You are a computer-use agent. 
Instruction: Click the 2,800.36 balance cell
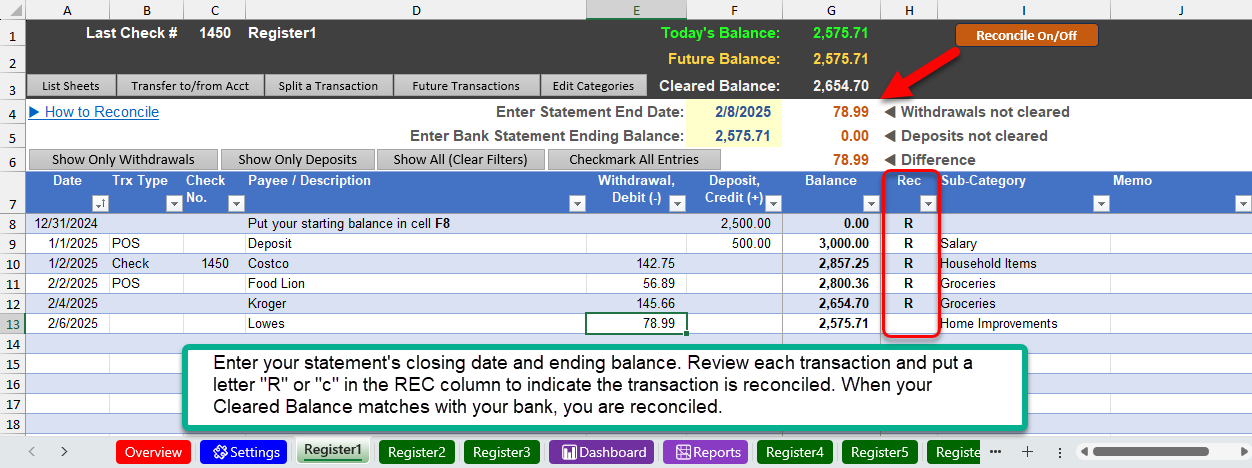[831, 283]
